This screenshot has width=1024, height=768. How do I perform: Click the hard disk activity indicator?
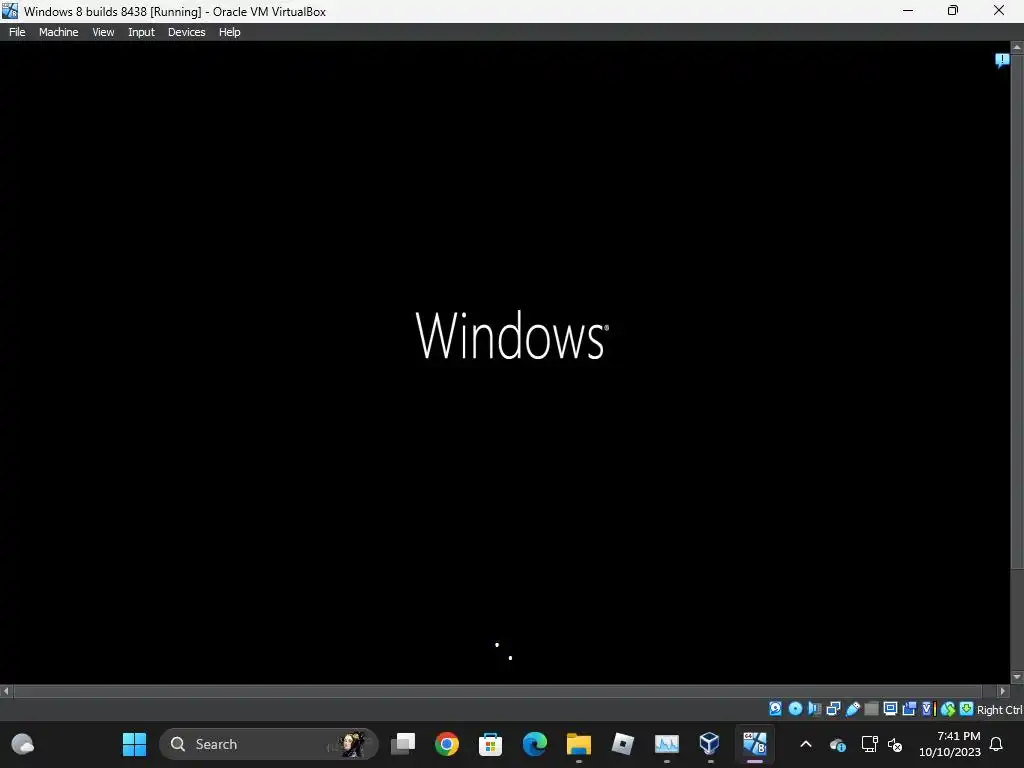[x=775, y=709]
